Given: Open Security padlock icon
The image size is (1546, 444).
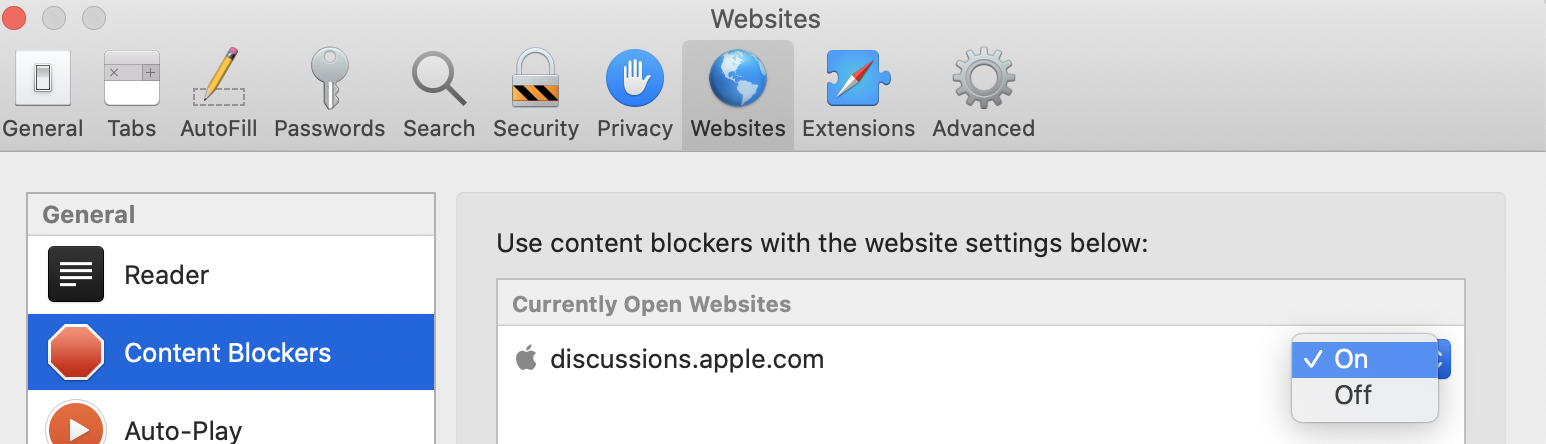Looking at the screenshot, I should [535, 78].
